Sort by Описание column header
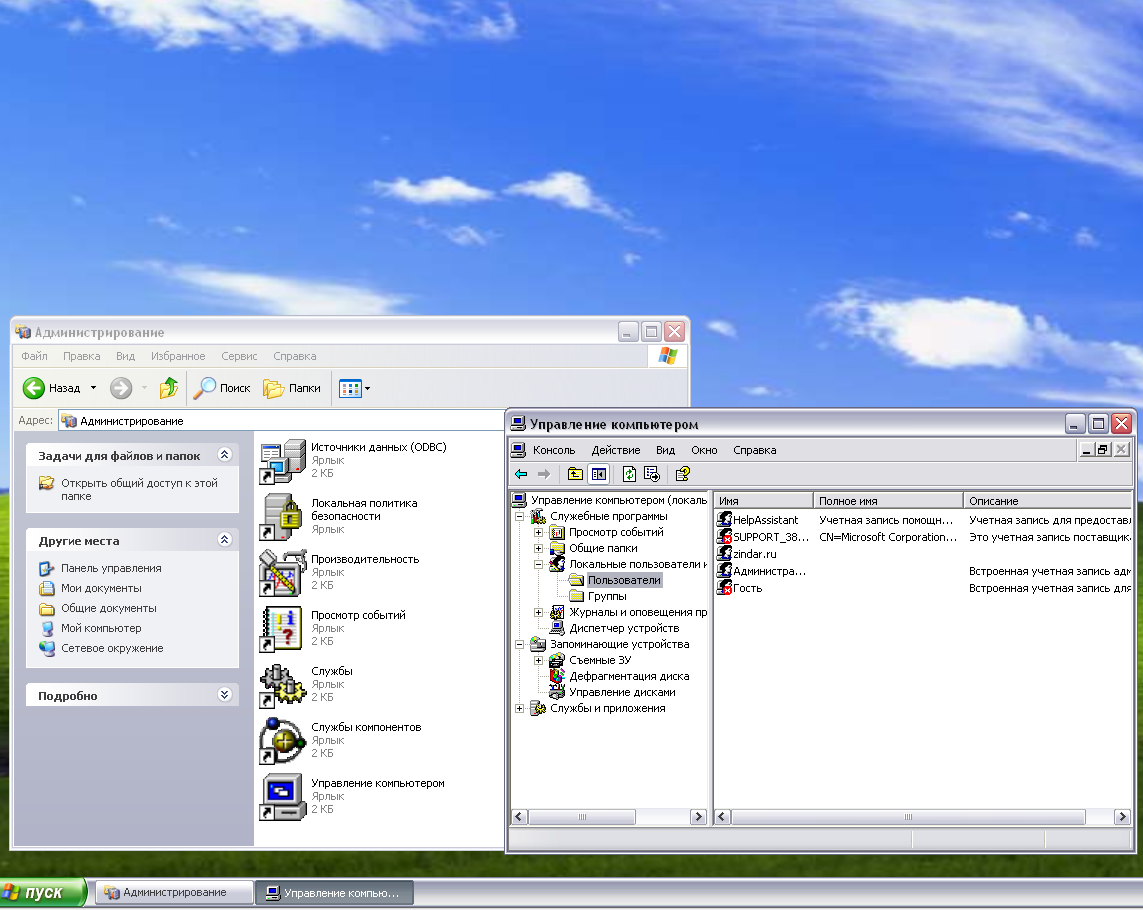 (x=1048, y=501)
